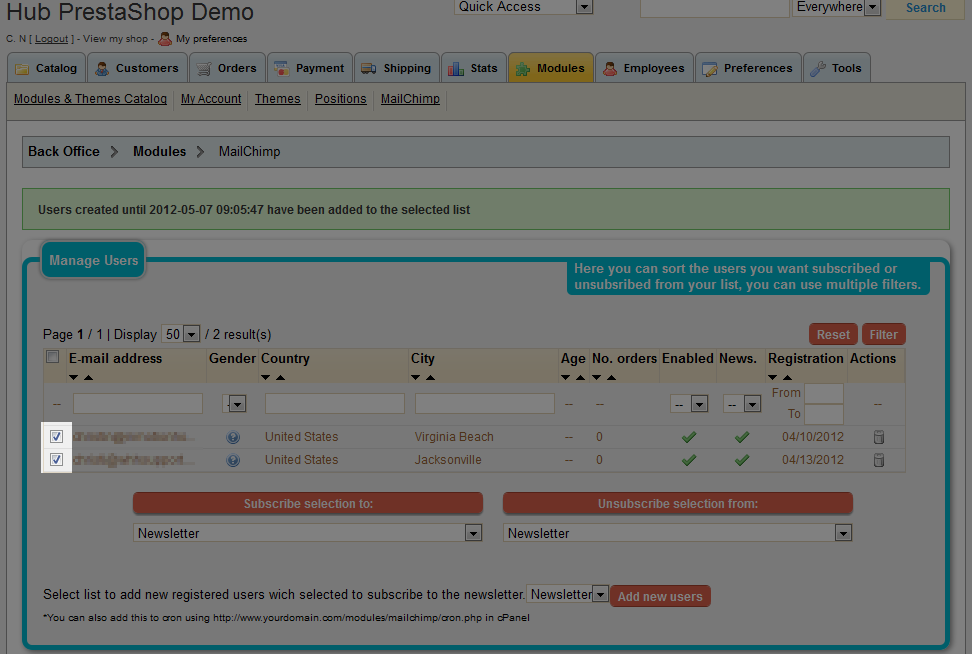Sort Registration column ascending with up arrow

pos(788,377)
